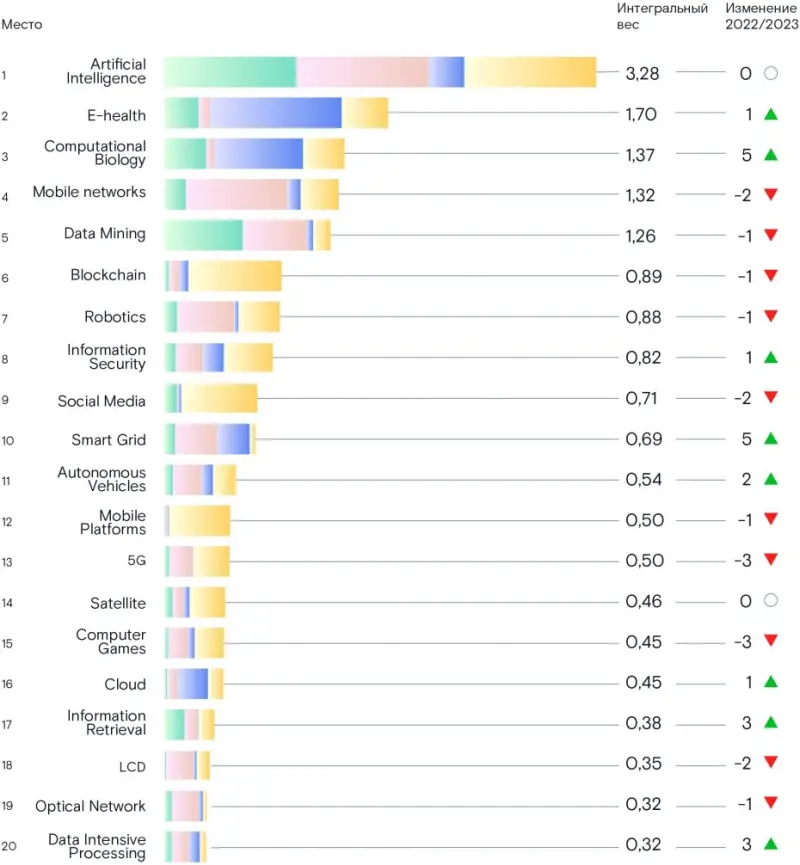Click red down arrow for Mobile networks

[x=771, y=194]
